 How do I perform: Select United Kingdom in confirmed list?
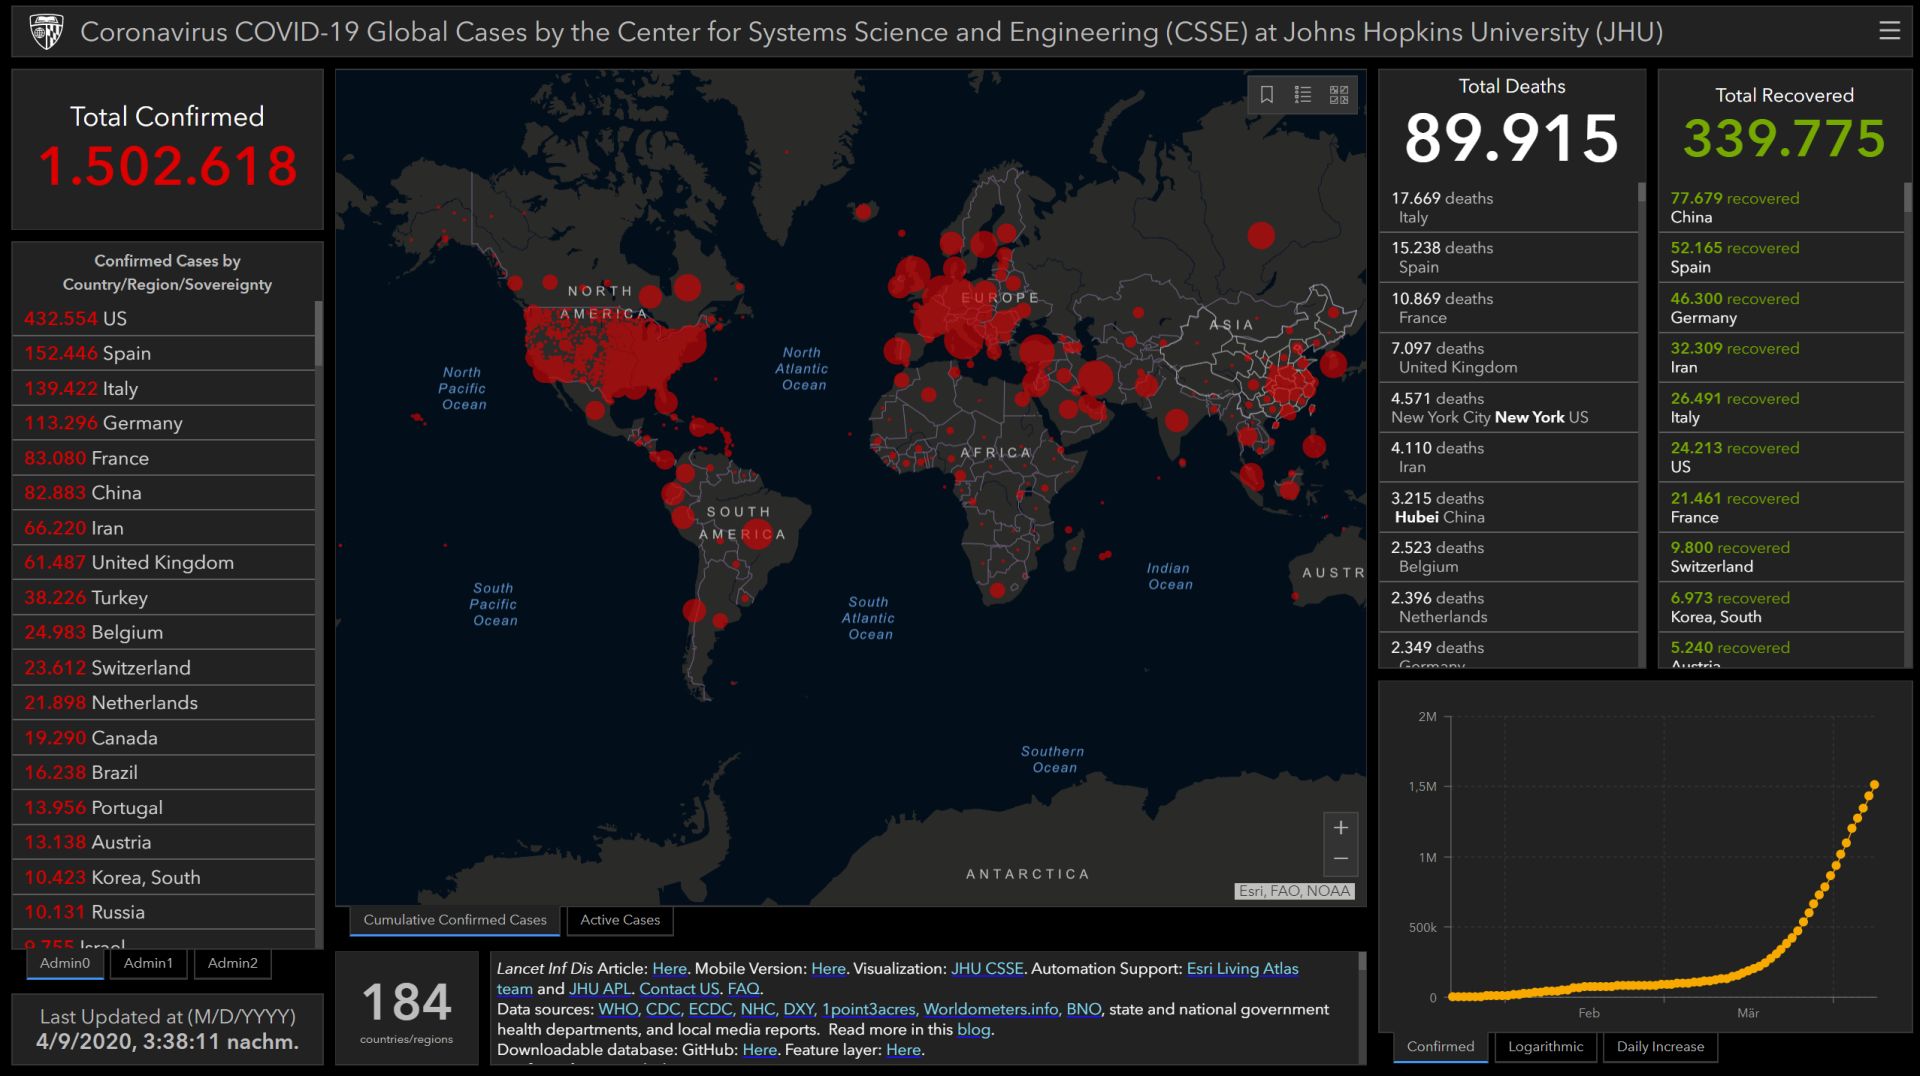tap(163, 562)
